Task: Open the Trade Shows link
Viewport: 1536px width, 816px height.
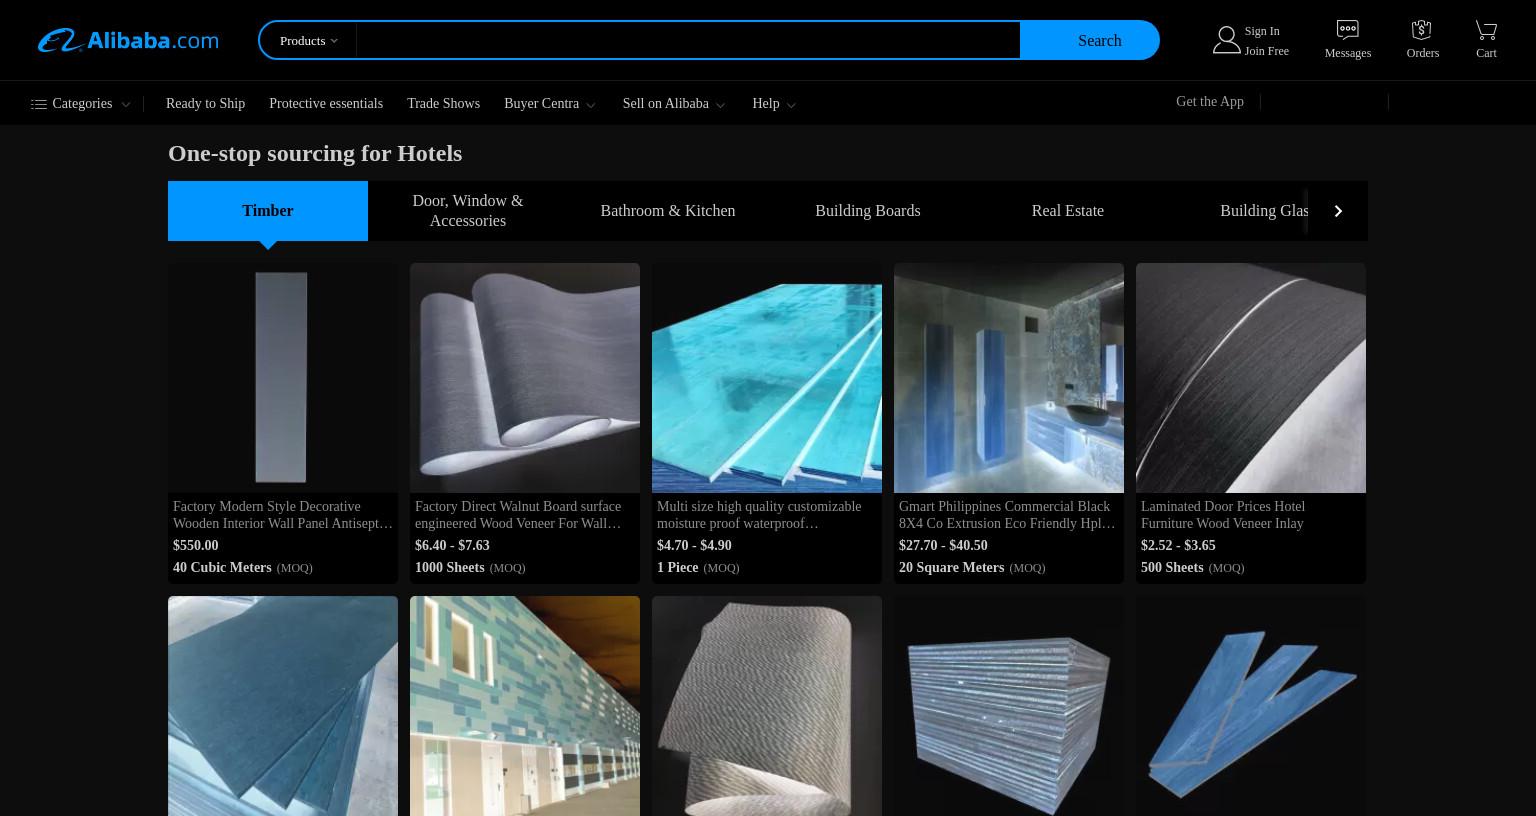Action: click(443, 104)
